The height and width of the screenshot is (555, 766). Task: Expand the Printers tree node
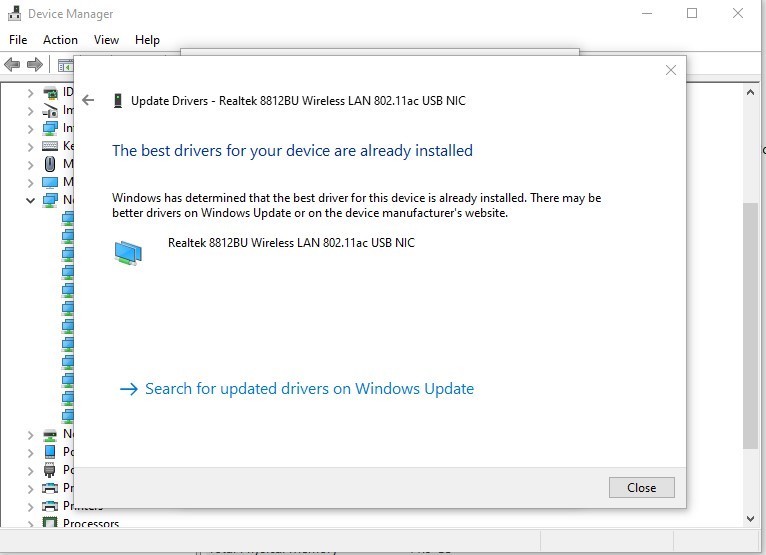[30, 506]
